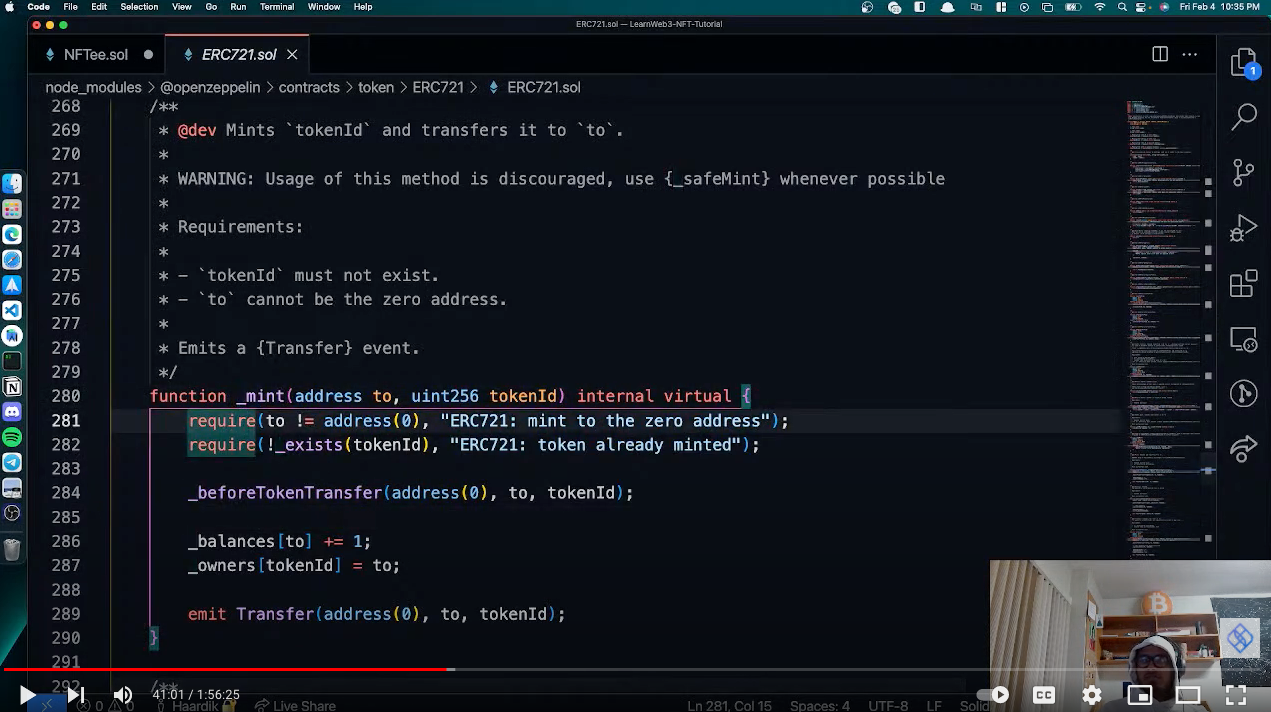The image size is (1271, 712).
Task: Open the YouTube playback settings gear menu
Action: [1091, 694]
